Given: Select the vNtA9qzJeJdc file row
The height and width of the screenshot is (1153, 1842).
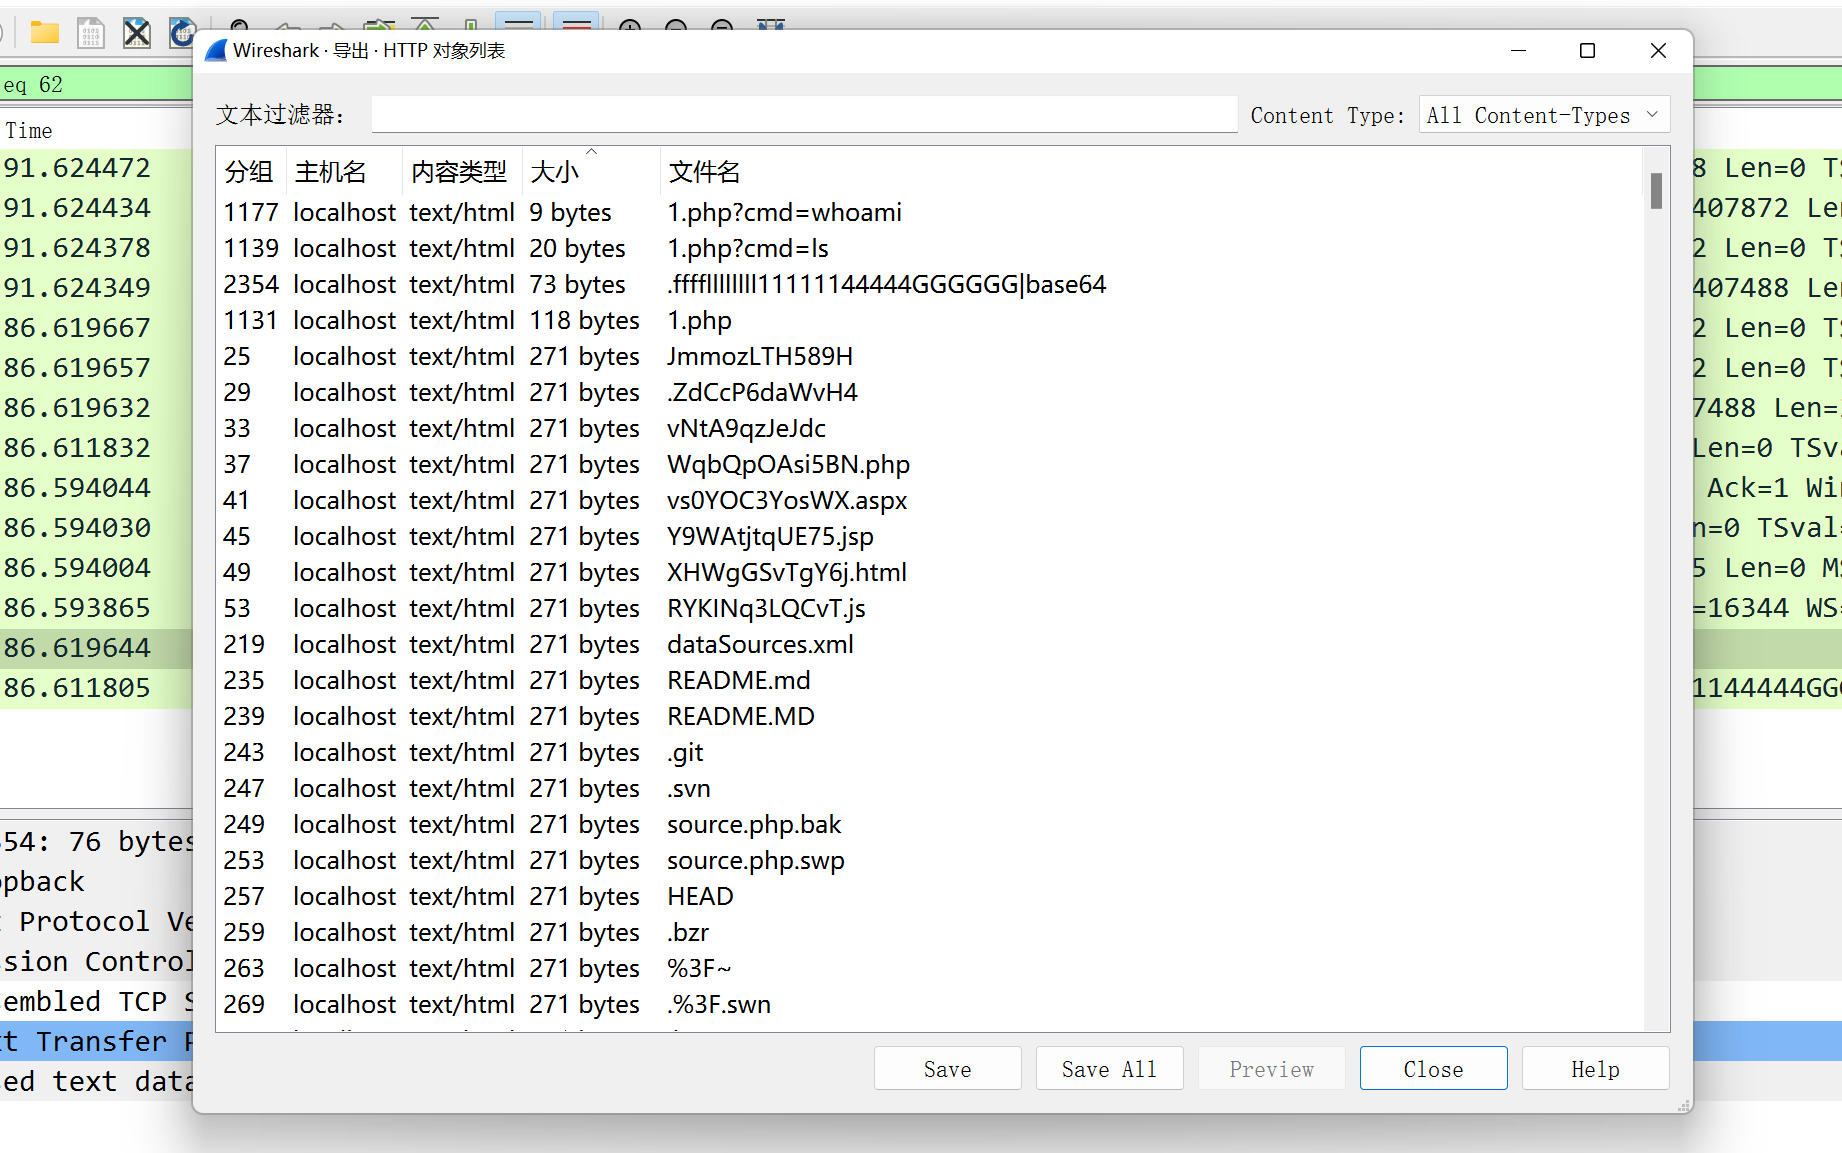Looking at the screenshot, I should pyautogui.click(x=930, y=428).
